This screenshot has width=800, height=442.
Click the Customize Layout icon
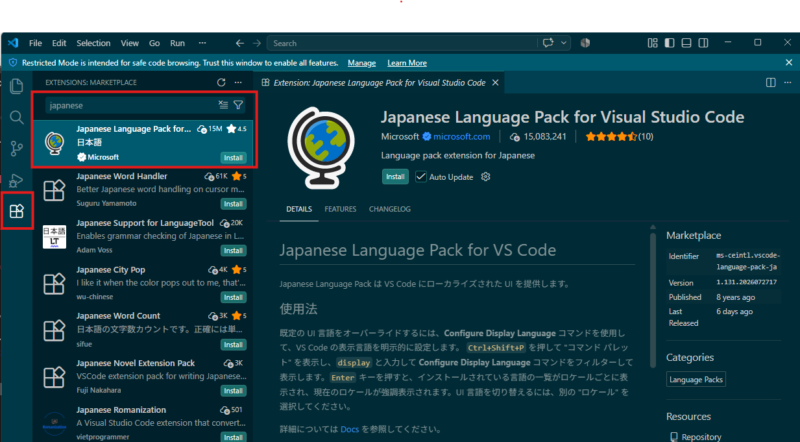[x=653, y=43]
